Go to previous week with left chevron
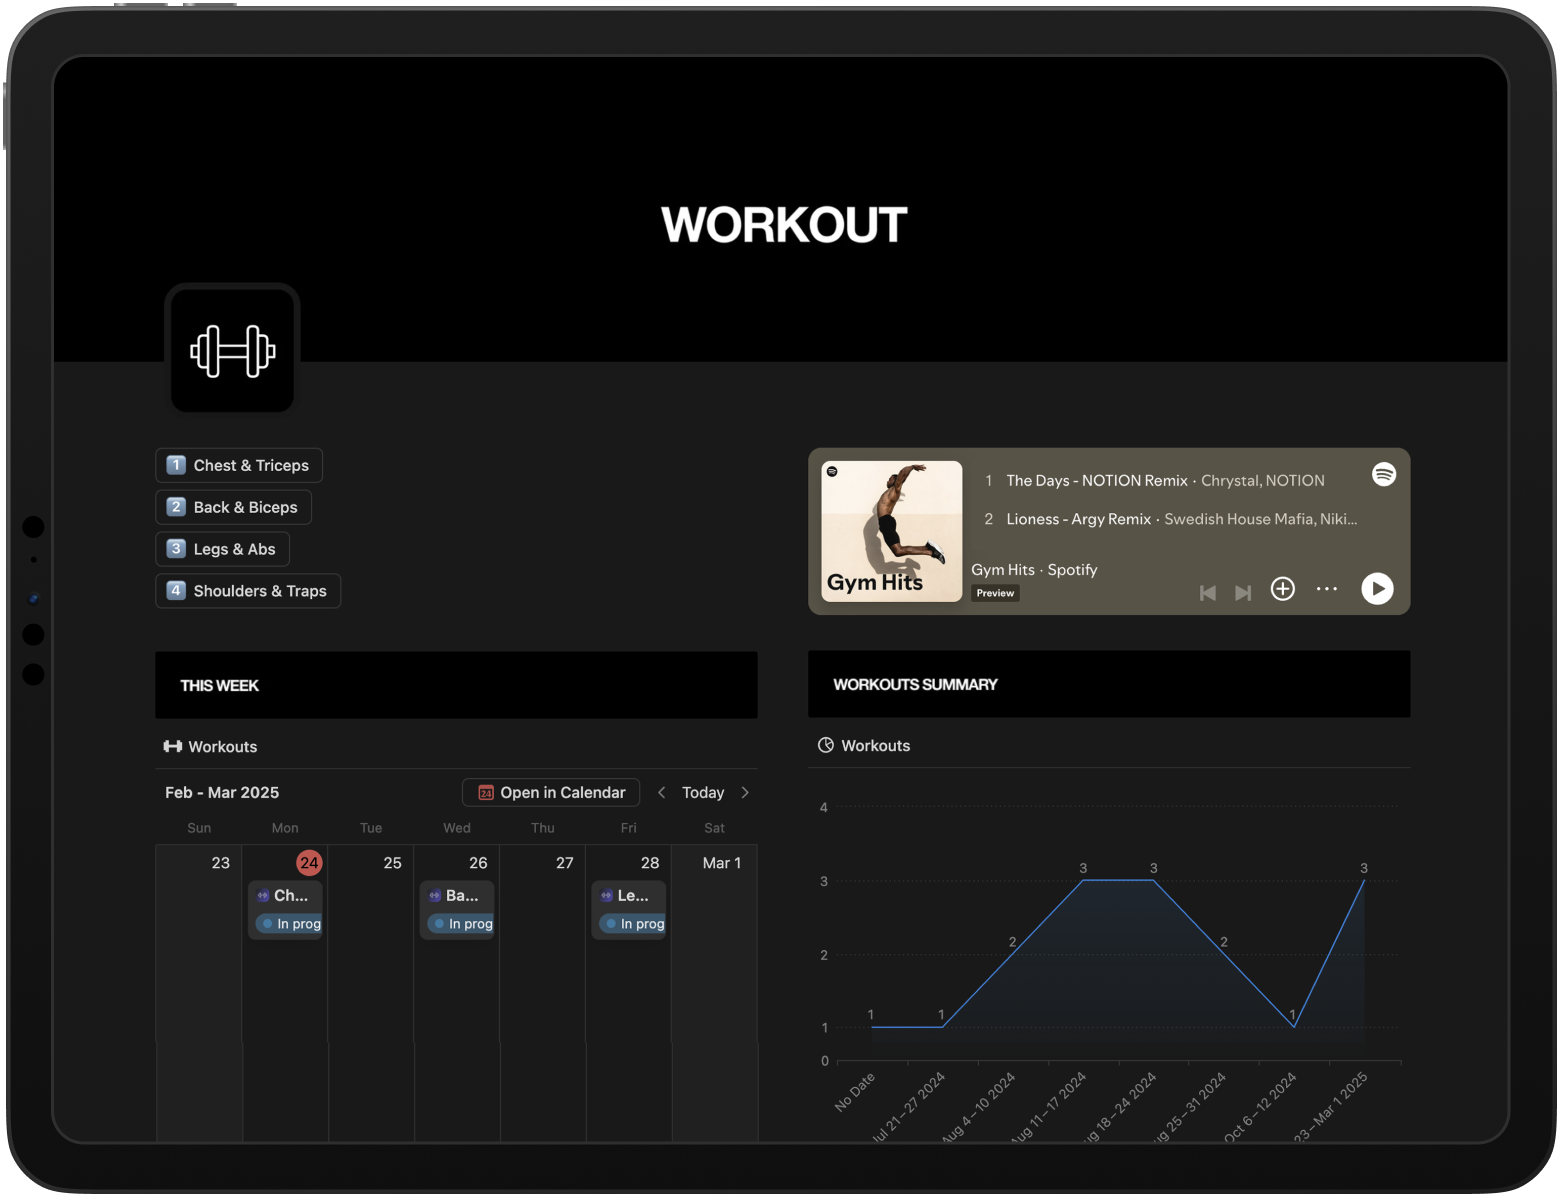This screenshot has width=1563, height=1200. (x=661, y=793)
